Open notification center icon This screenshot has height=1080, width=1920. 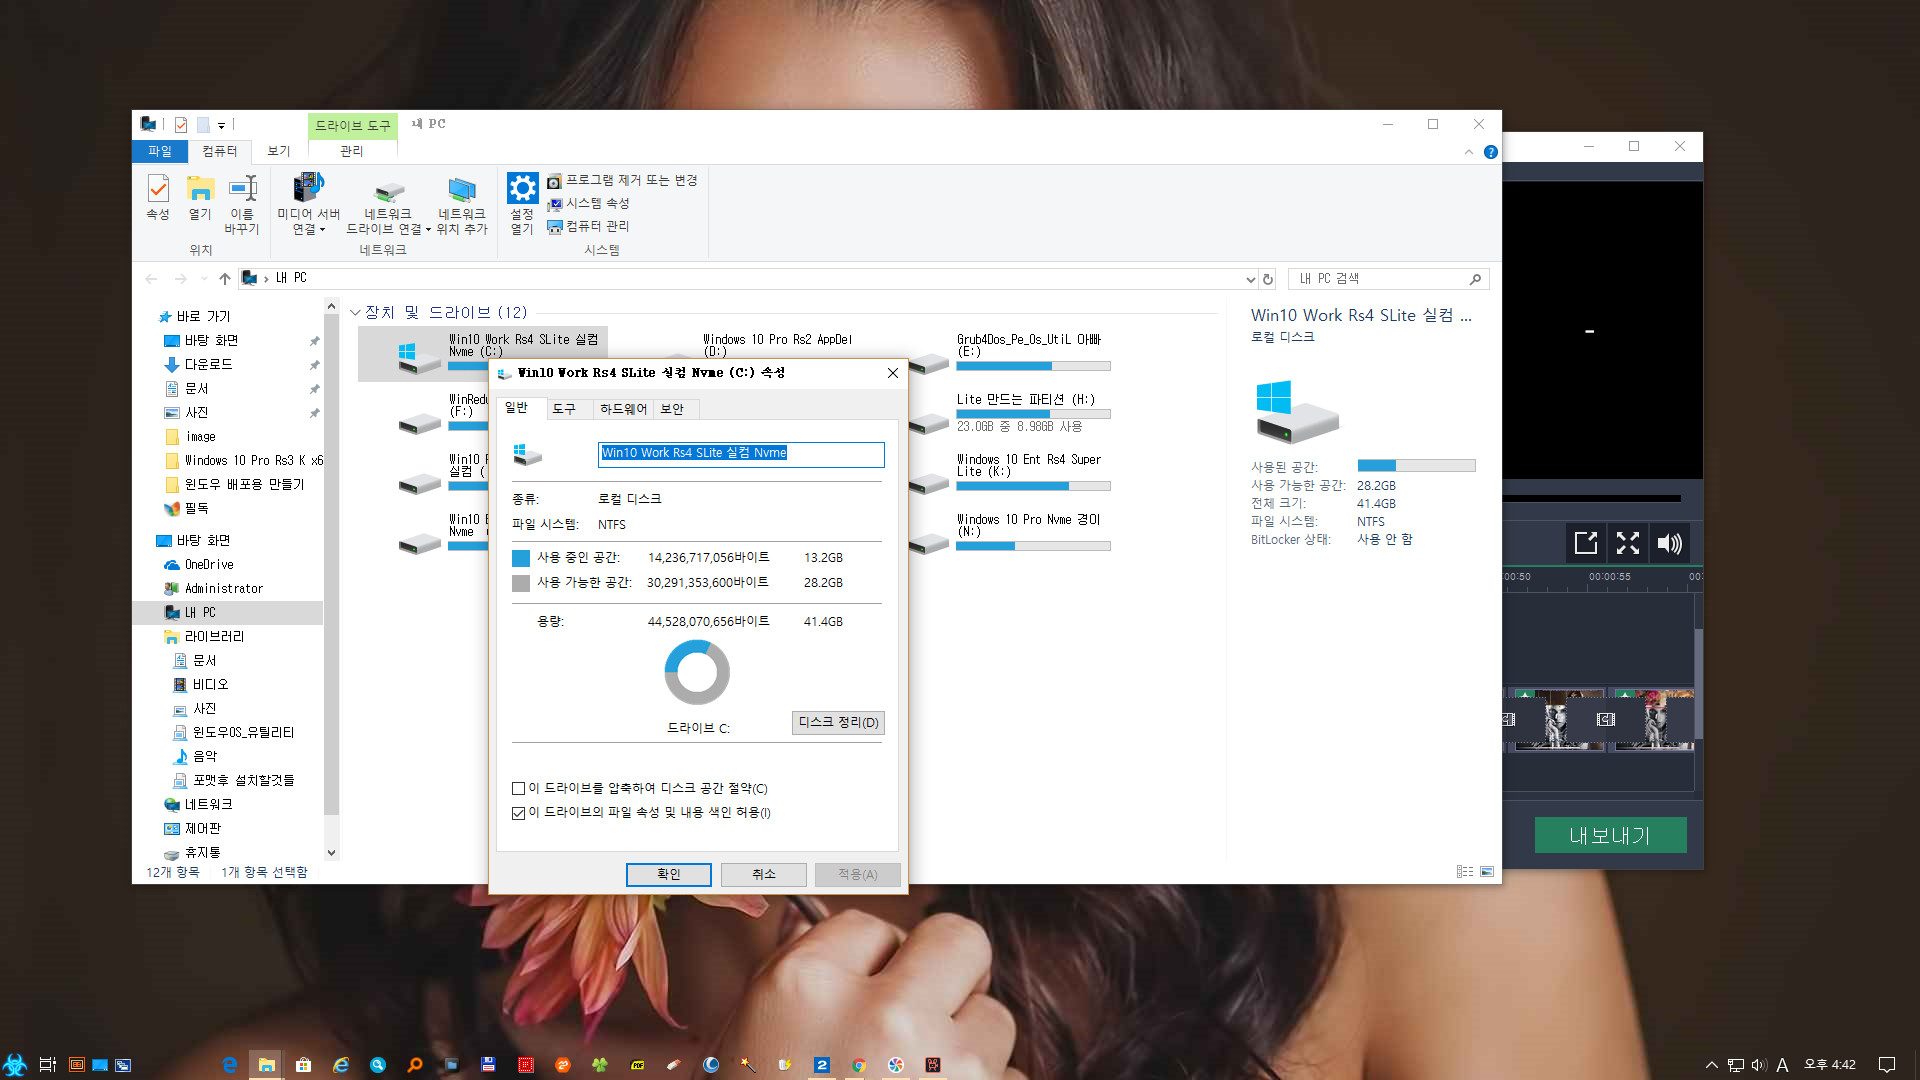1887,1065
